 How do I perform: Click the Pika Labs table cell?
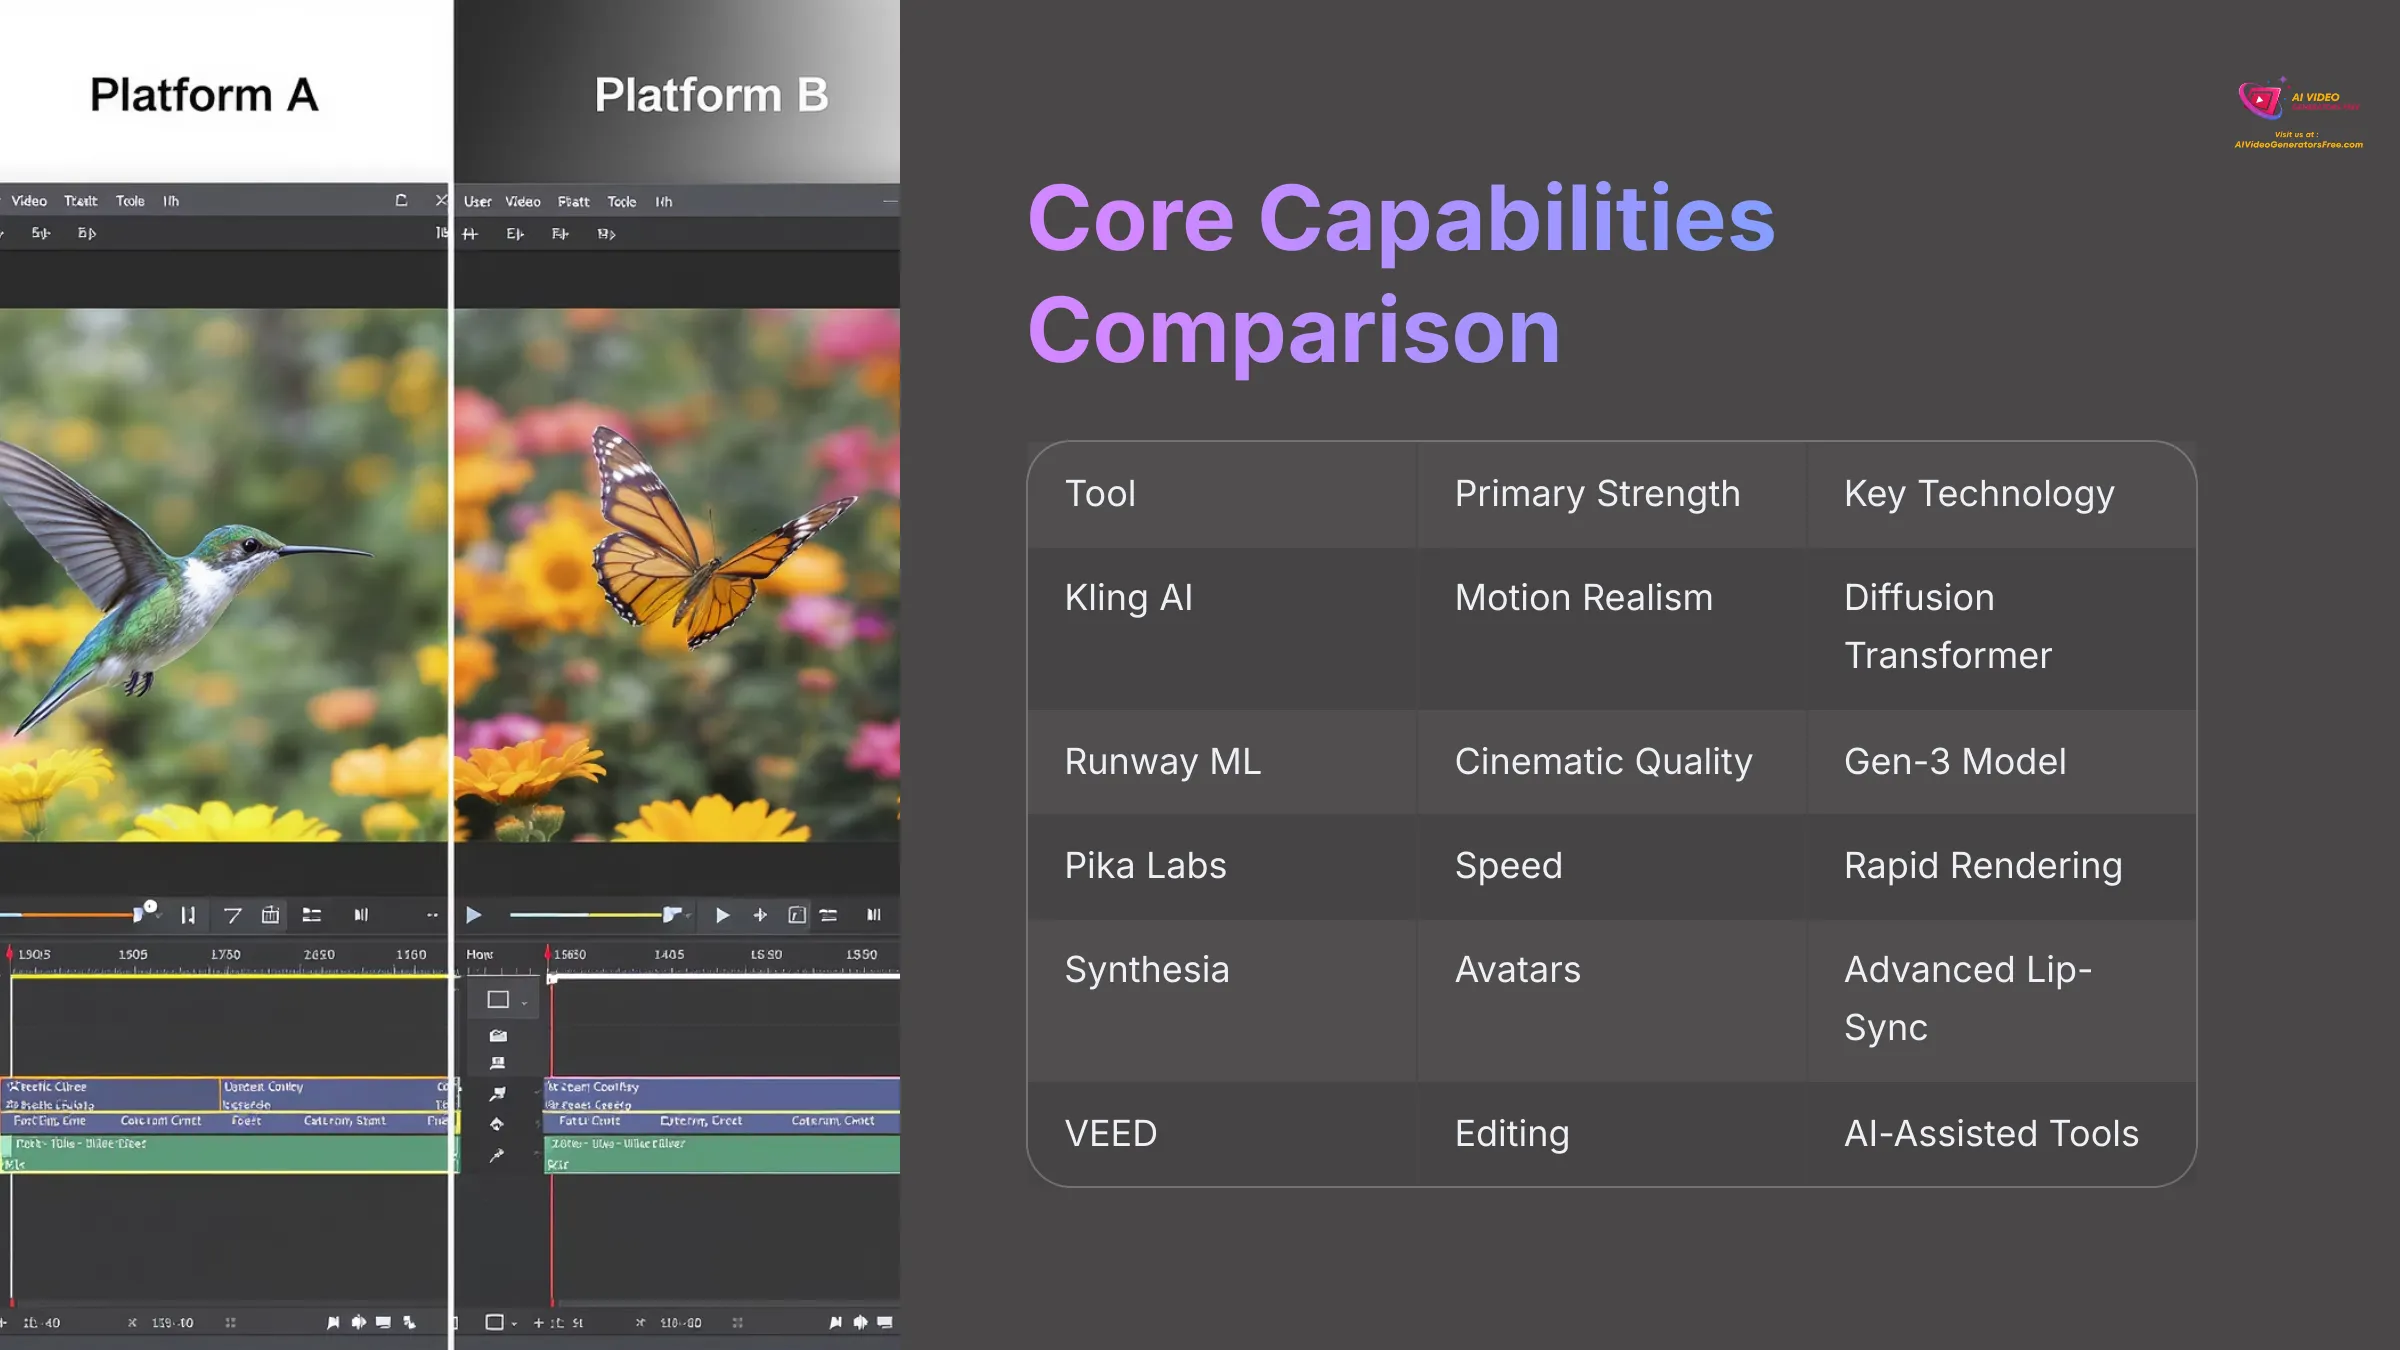tap(1223, 866)
